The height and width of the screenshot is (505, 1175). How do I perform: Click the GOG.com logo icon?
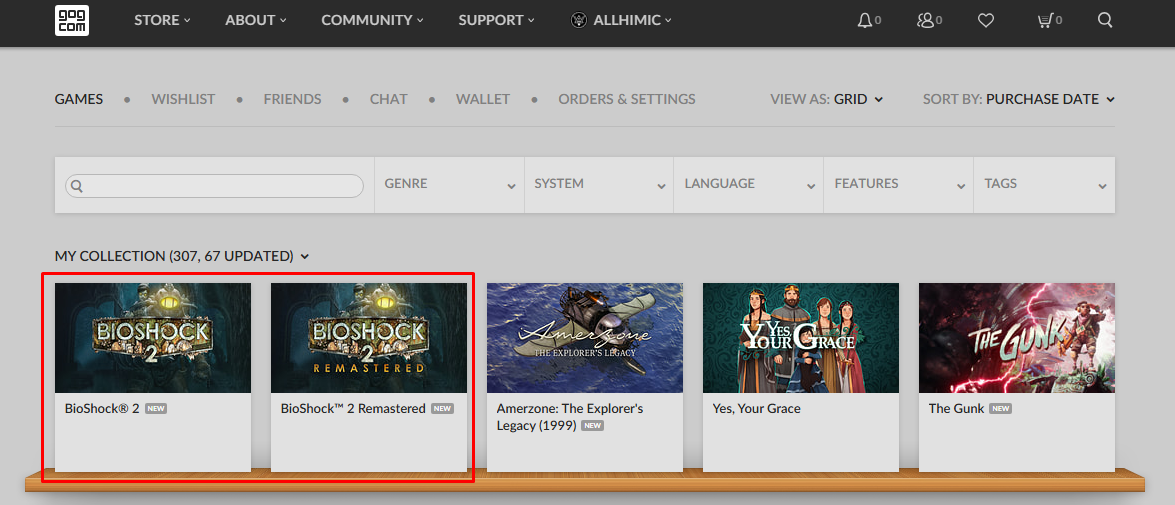[x=72, y=20]
